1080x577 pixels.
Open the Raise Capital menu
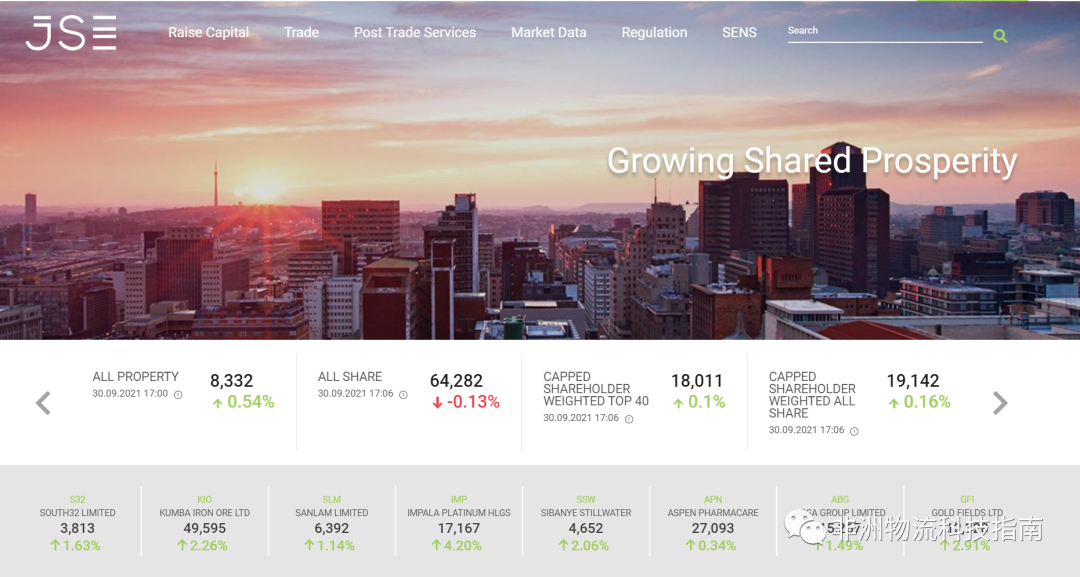pyautogui.click(x=209, y=32)
